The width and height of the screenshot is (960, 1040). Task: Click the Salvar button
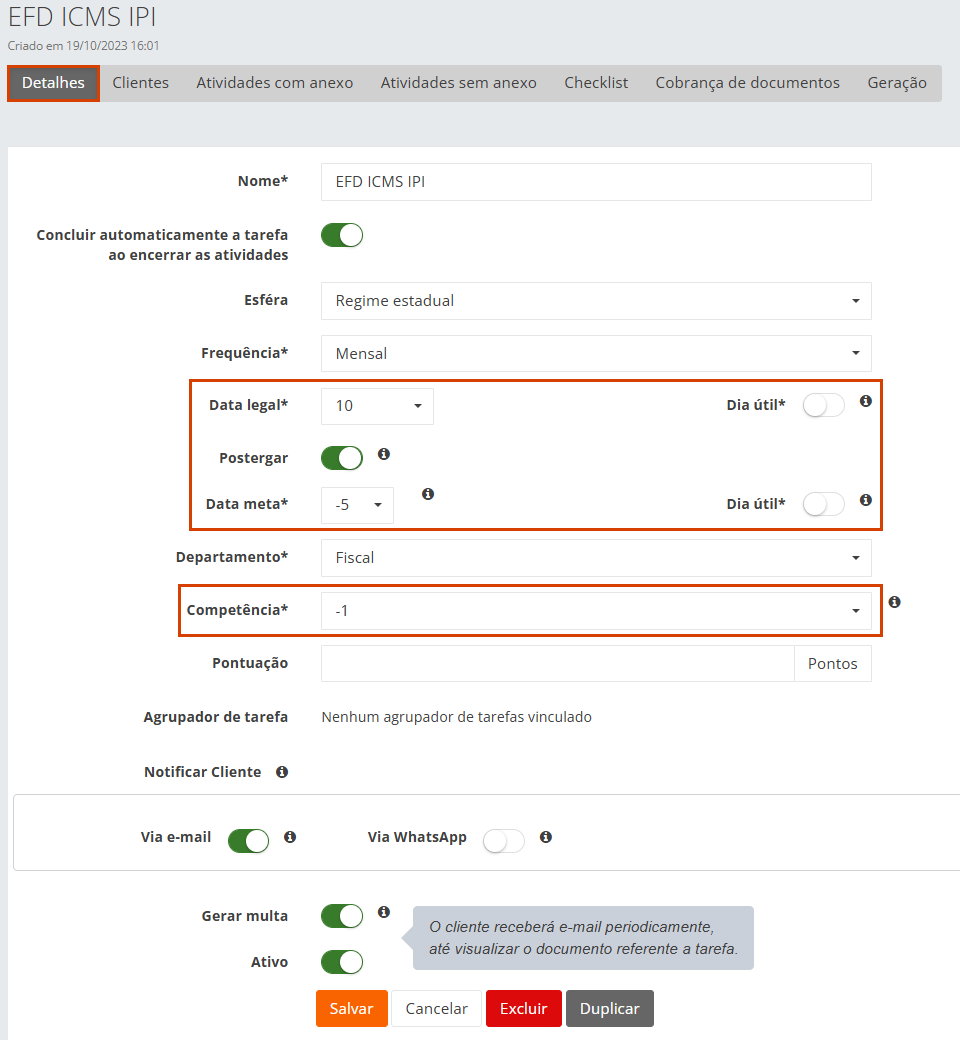point(351,1009)
